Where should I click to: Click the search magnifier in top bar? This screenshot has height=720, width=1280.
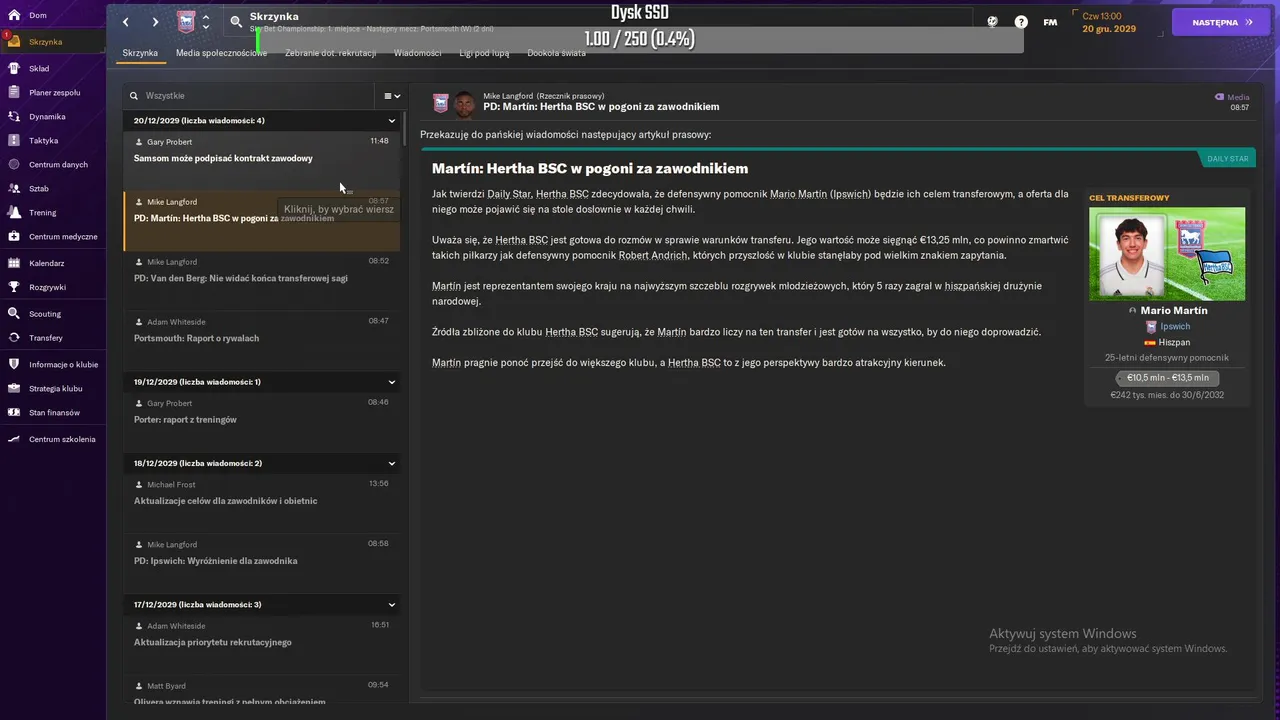[x=236, y=21]
